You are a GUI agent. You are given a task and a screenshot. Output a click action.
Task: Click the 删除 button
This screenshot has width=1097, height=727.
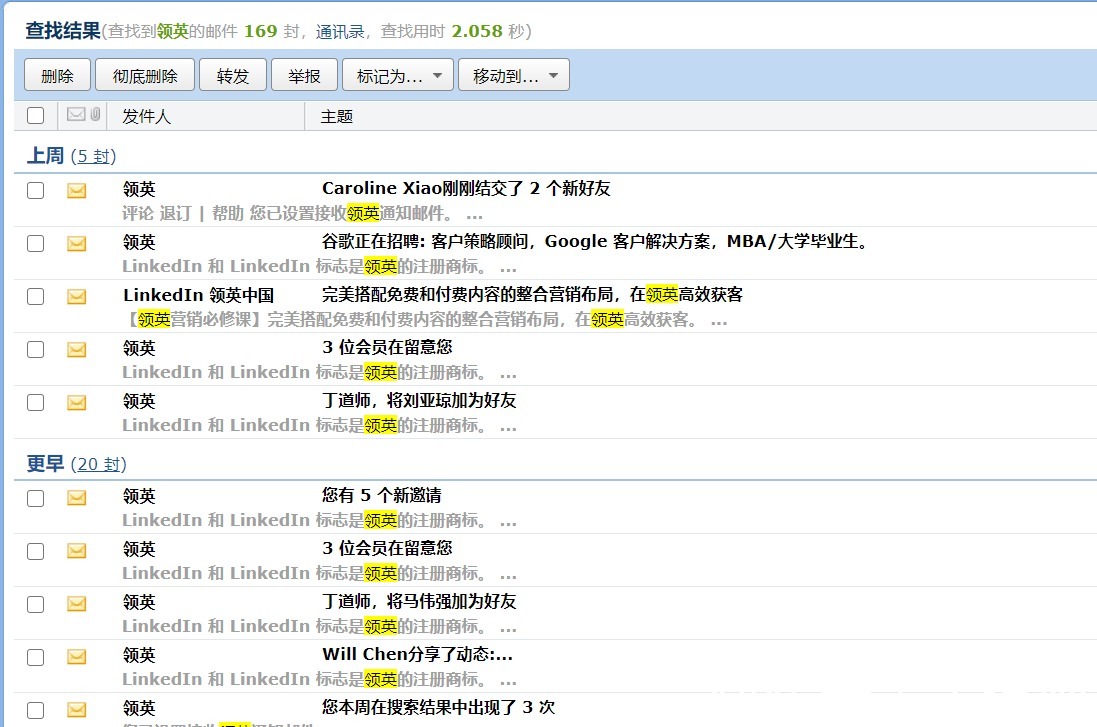point(57,75)
